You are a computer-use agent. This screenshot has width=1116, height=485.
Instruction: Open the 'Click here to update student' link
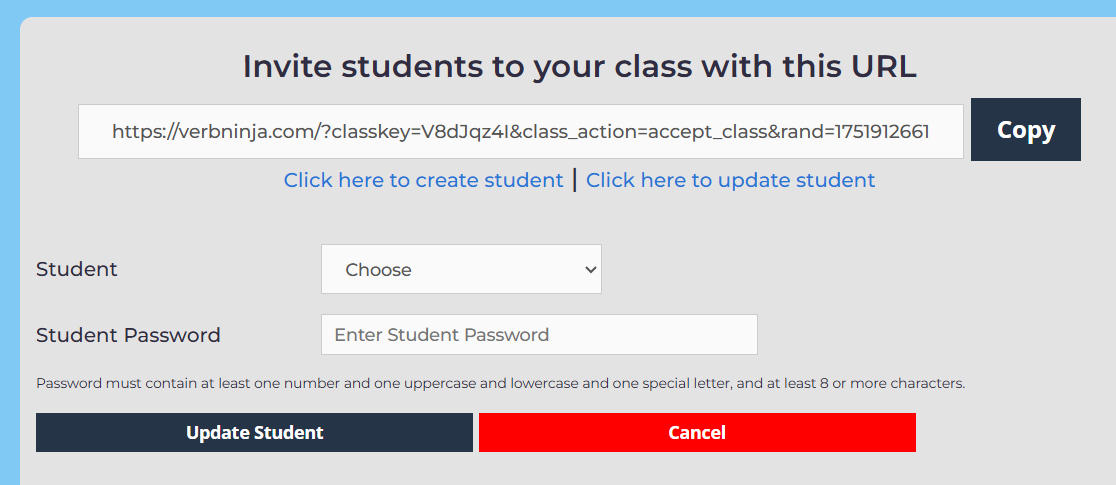730,180
